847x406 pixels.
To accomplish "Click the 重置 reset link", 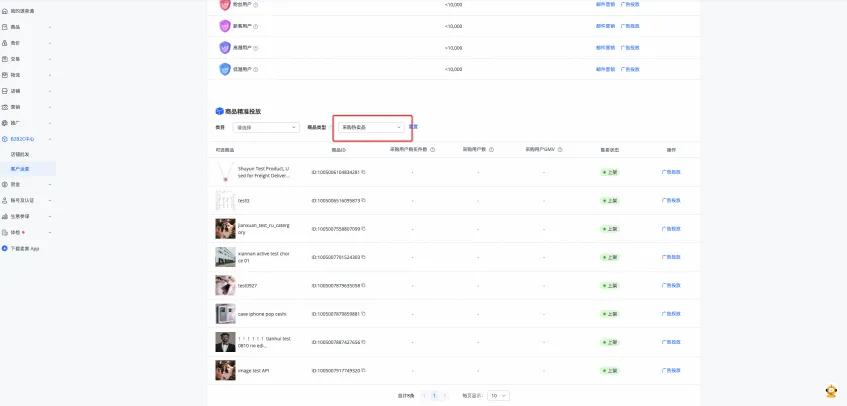I will pos(413,127).
